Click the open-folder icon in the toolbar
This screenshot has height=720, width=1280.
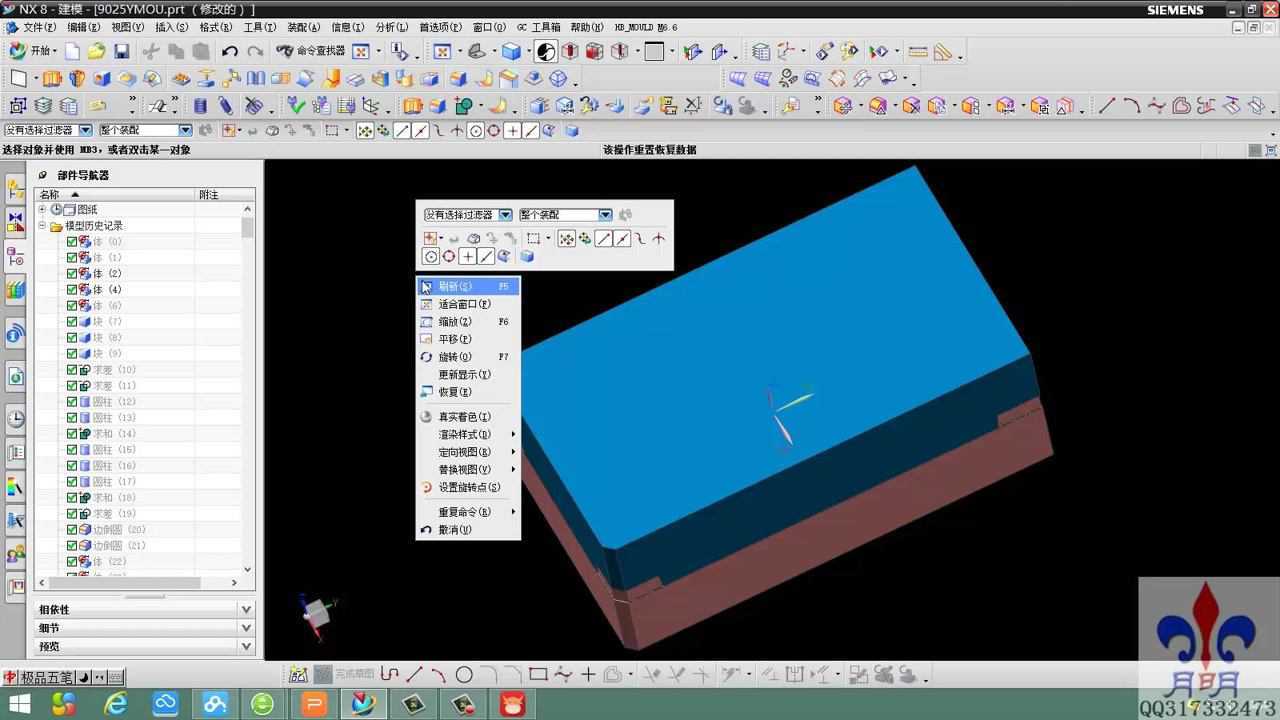coord(96,51)
